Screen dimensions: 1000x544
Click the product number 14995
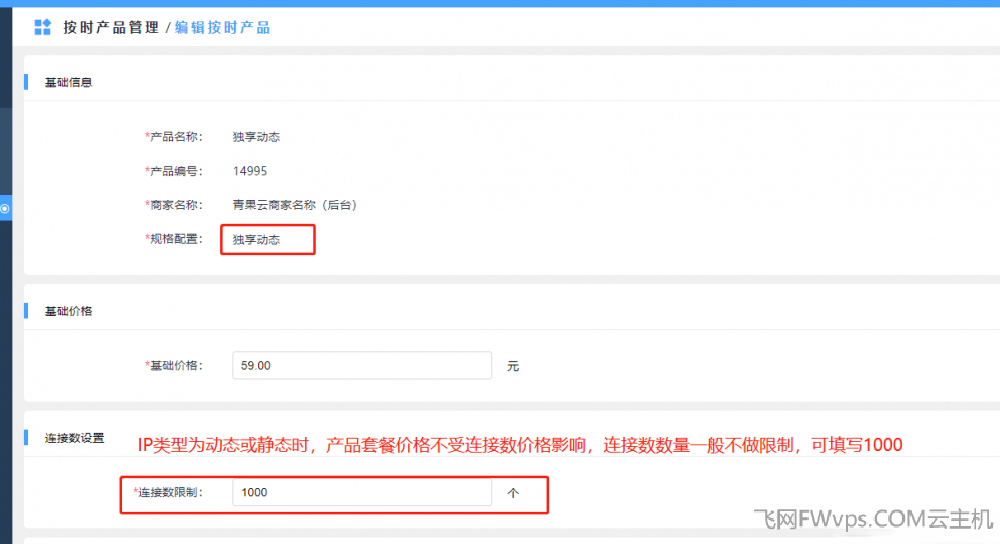250,171
